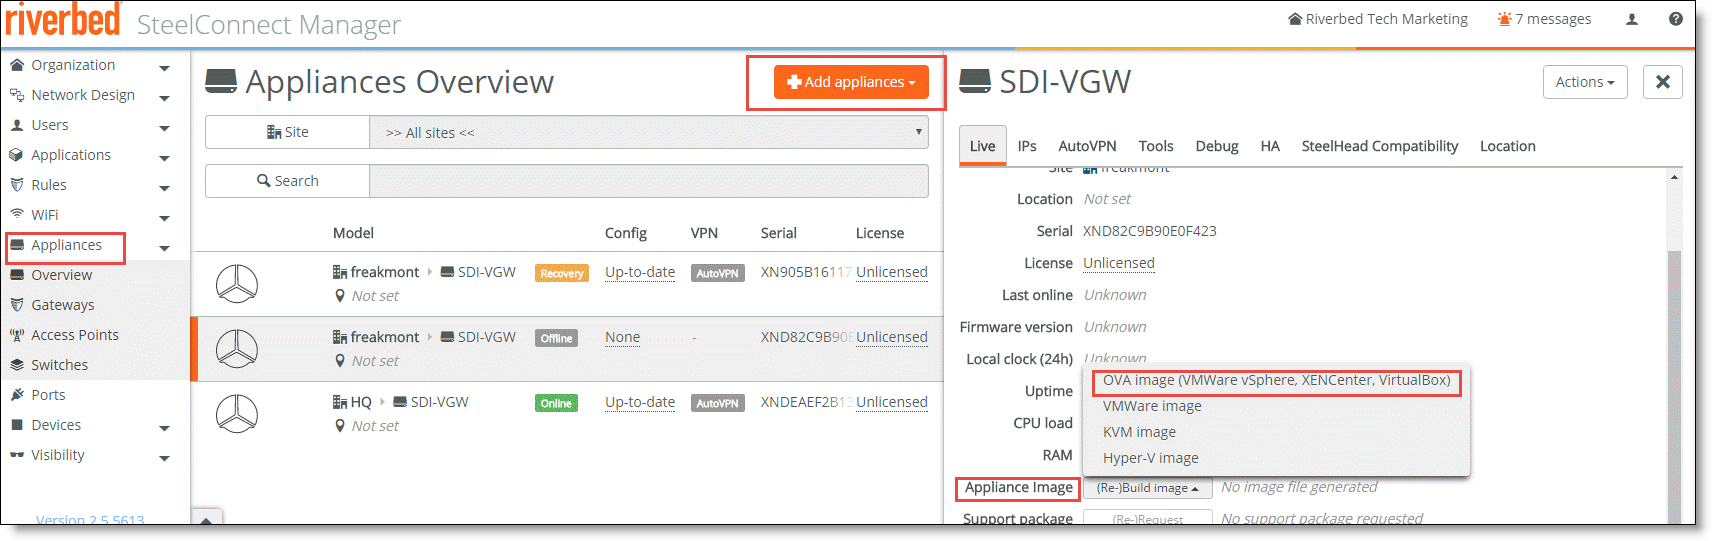This screenshot has width=1712, height=541.
Task: Click the Appliances icon in sidebar
Action: (17, 245)
